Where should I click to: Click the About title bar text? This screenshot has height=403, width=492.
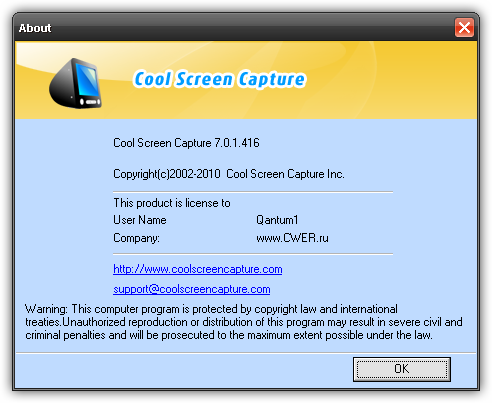(x=35, y=28)
